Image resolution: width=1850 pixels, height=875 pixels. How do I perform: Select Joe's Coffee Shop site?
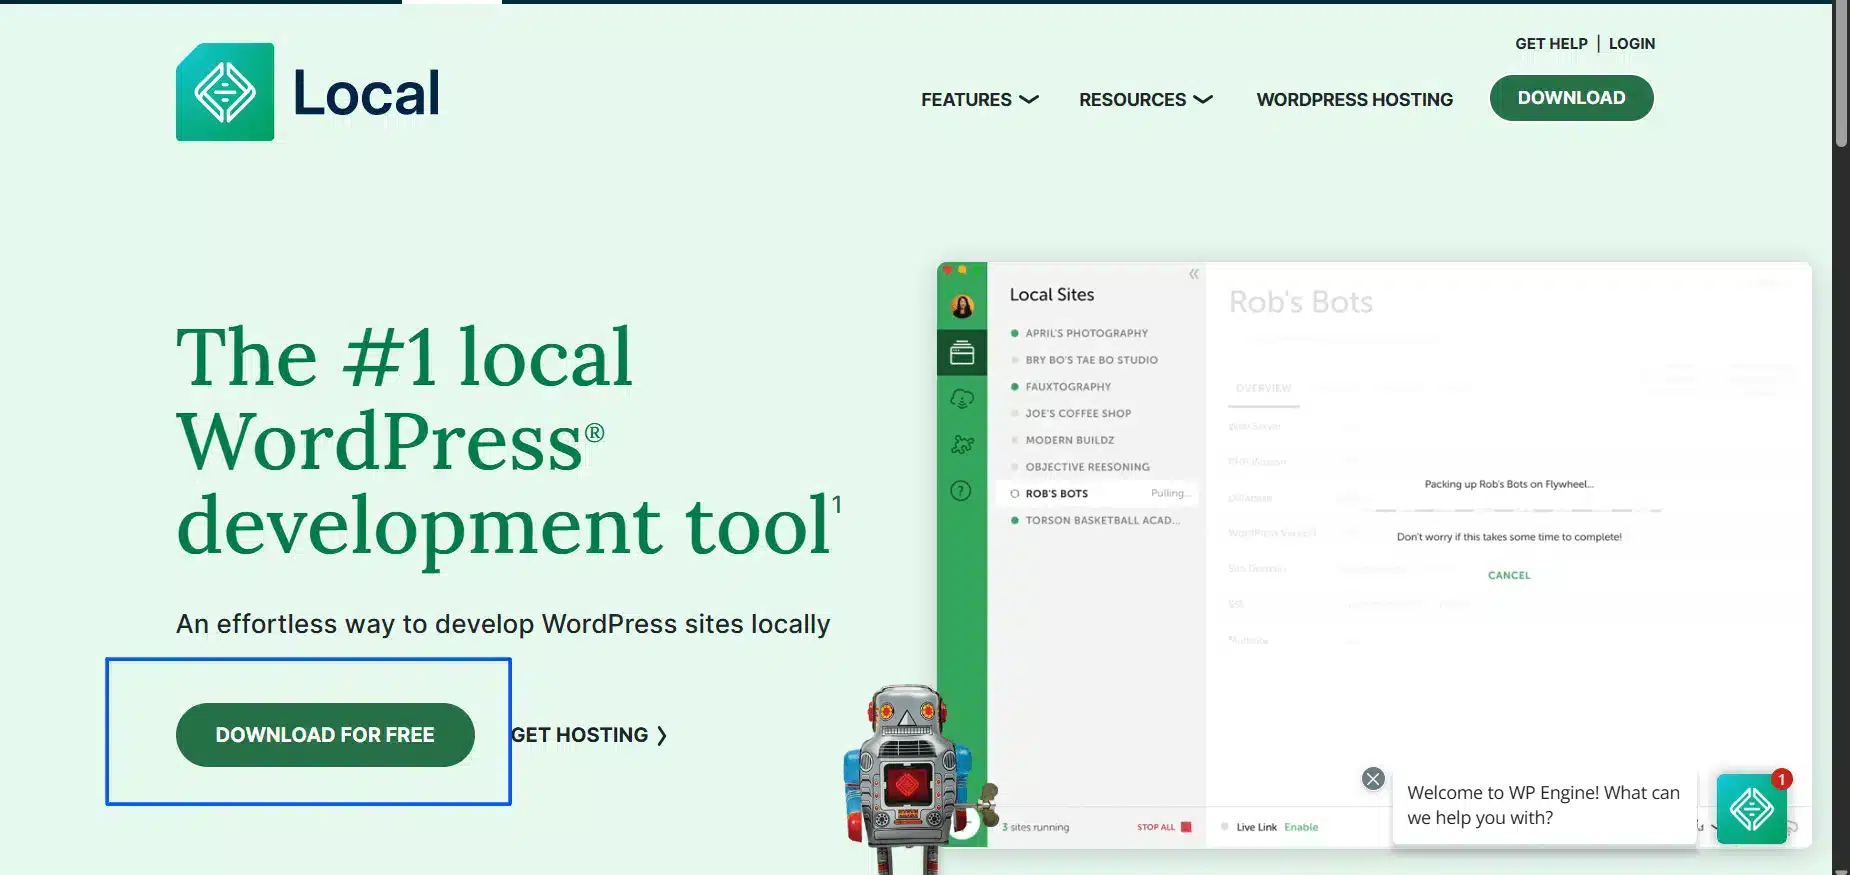coord(1078,413)
